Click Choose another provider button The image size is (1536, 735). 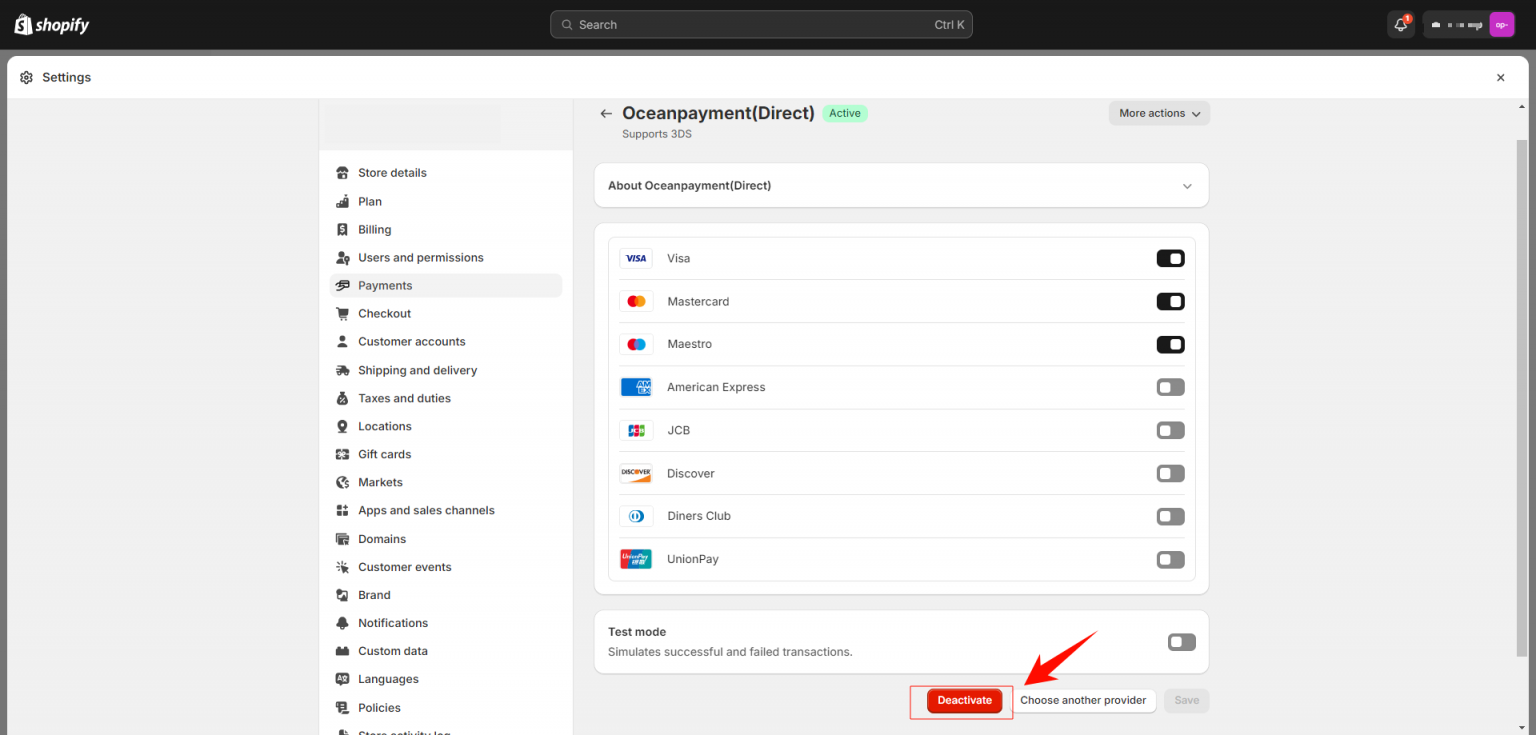[1082, 701]
